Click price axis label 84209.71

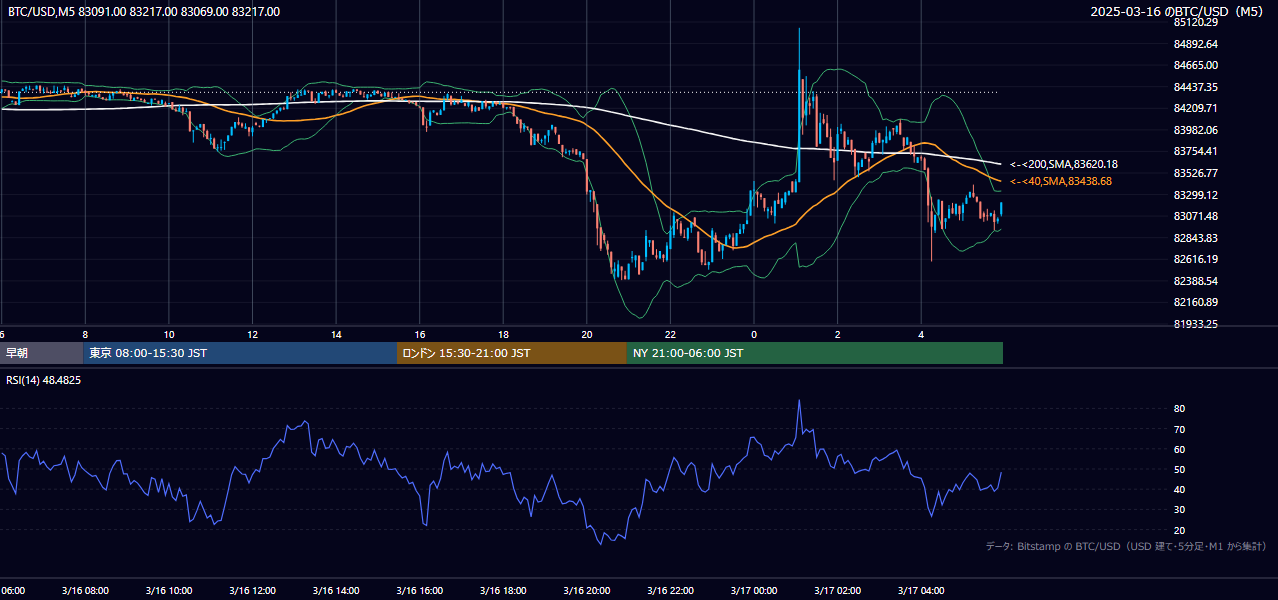coord(1195,108)
